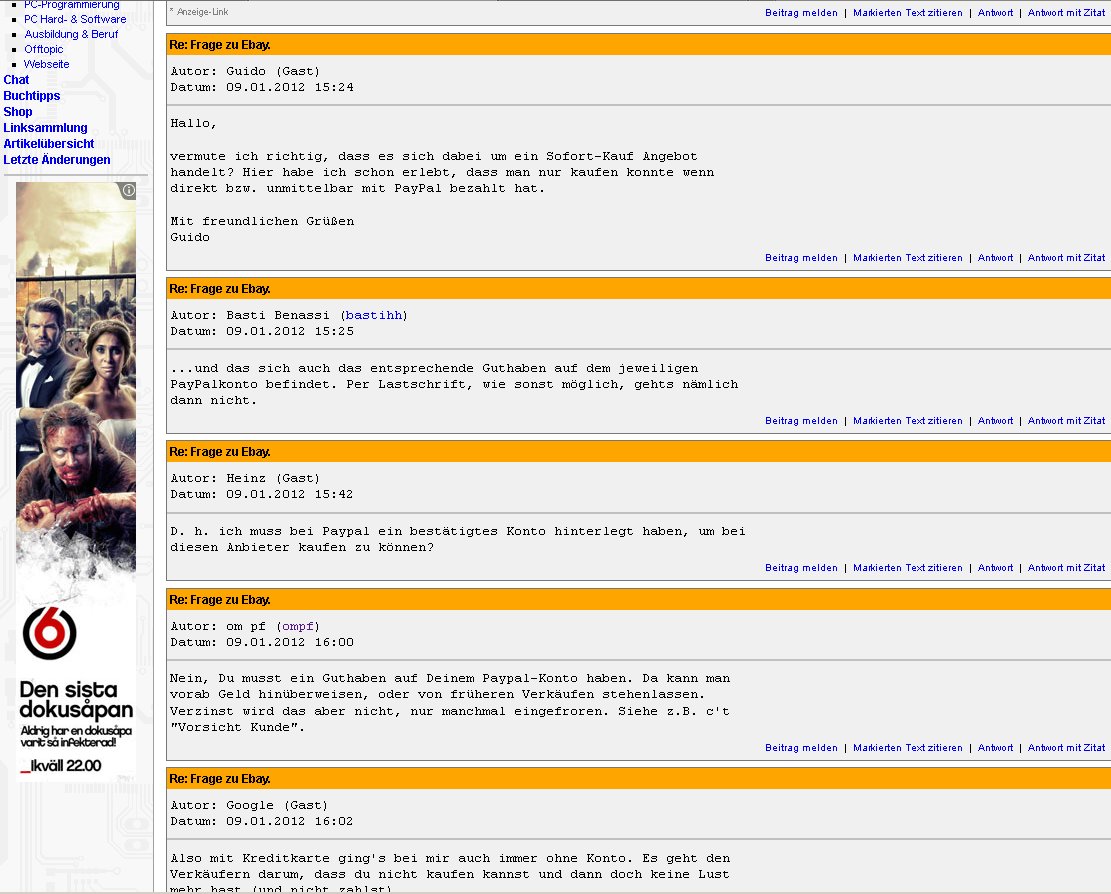The width and height of the screenshot is (1111, 894).
Task: Click 'Datum: 09.01.2012 16:02' text
Action: [x=262, y=822]
